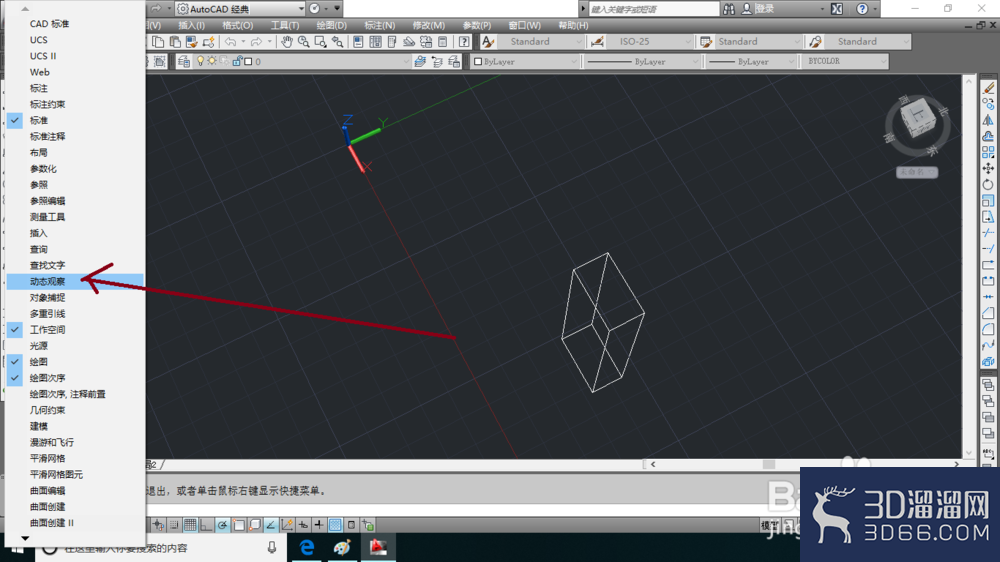Screen dimensions: 1000x562
Task: Click the binoculars search icon
Action: 729,9
